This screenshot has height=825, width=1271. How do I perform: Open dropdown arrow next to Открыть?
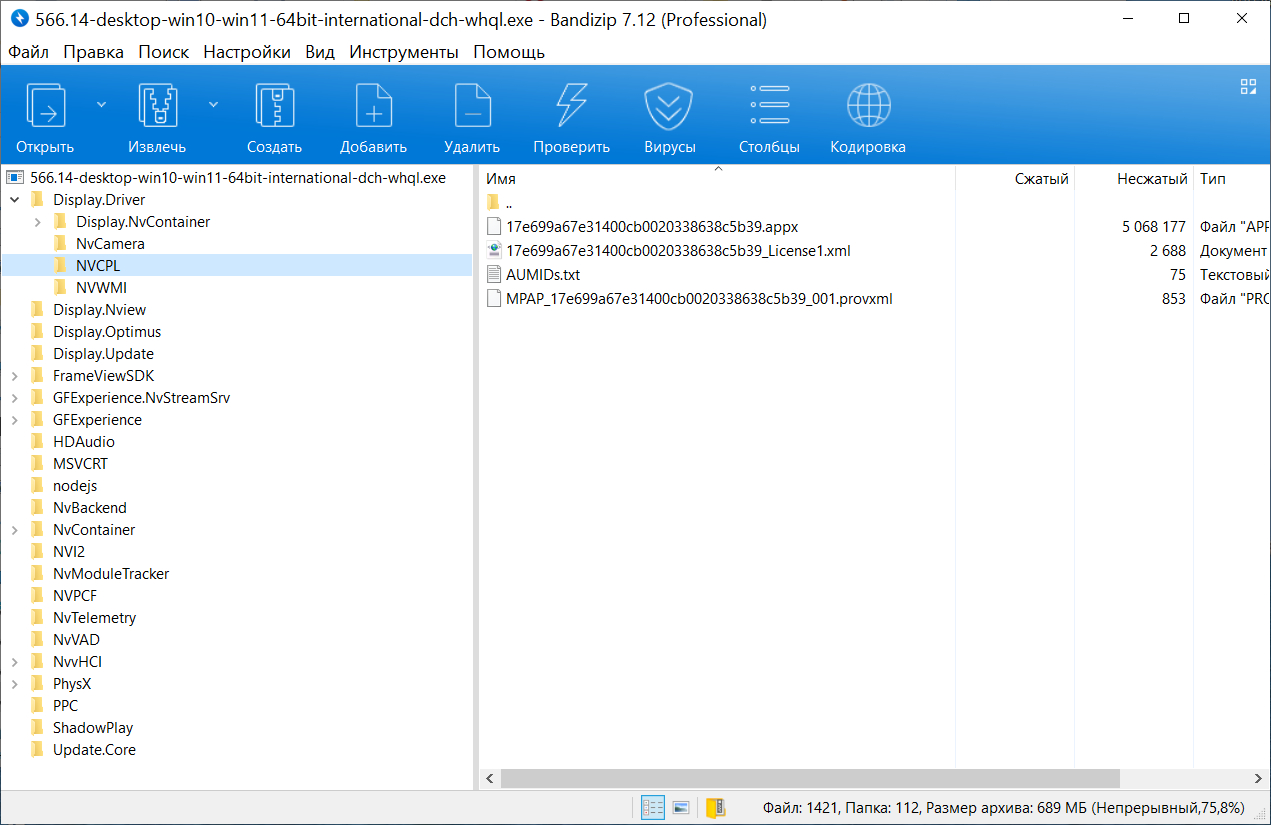(101, 103)
